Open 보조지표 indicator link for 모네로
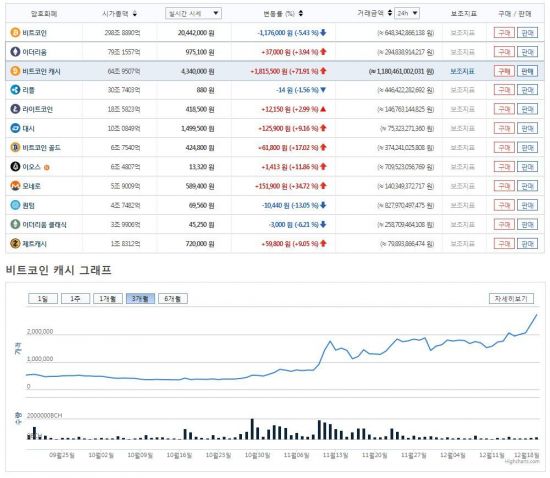 click(462, 186)
